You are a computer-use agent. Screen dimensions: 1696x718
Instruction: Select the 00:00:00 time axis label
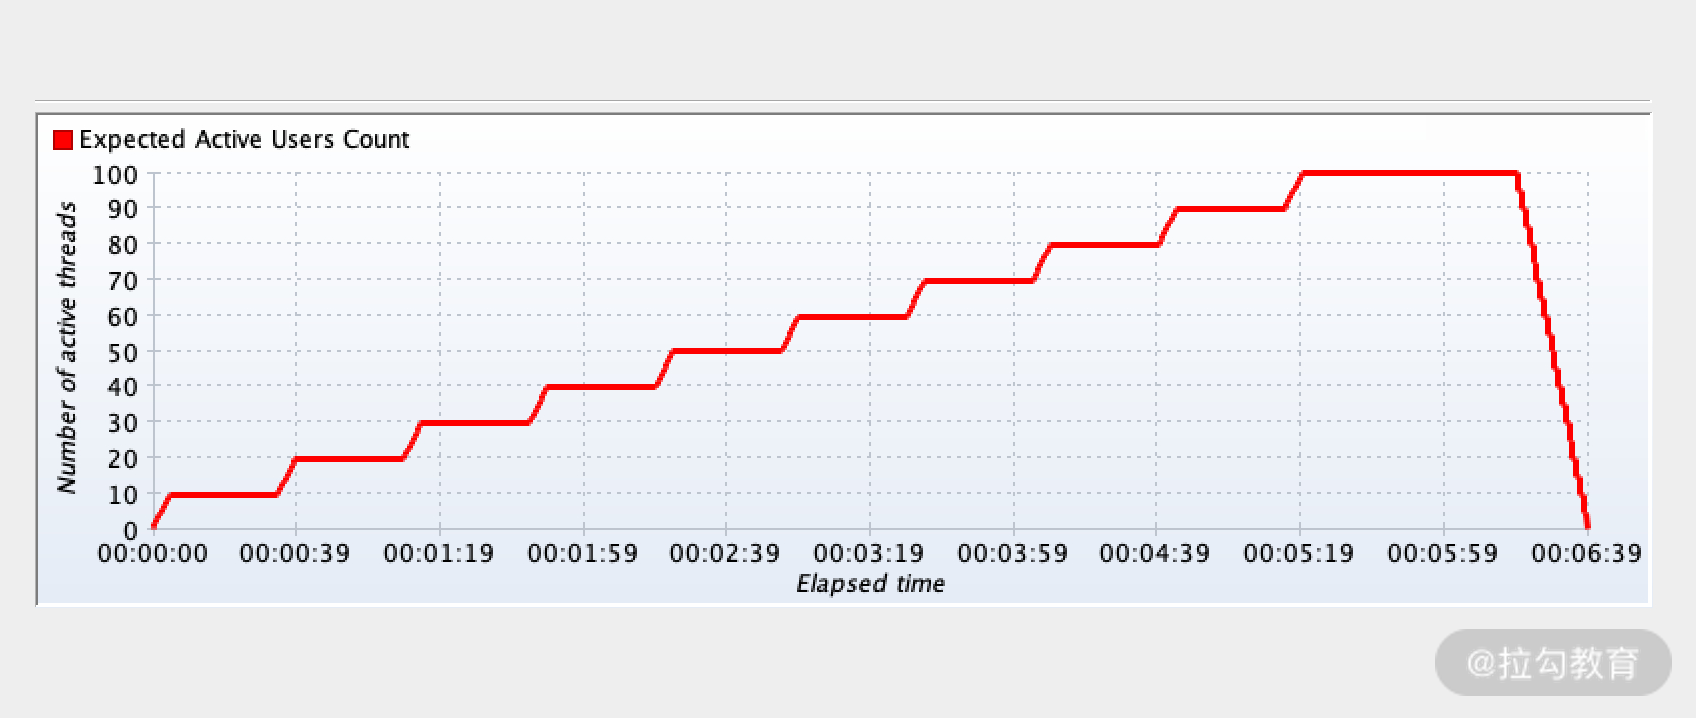tap(153, 554)
